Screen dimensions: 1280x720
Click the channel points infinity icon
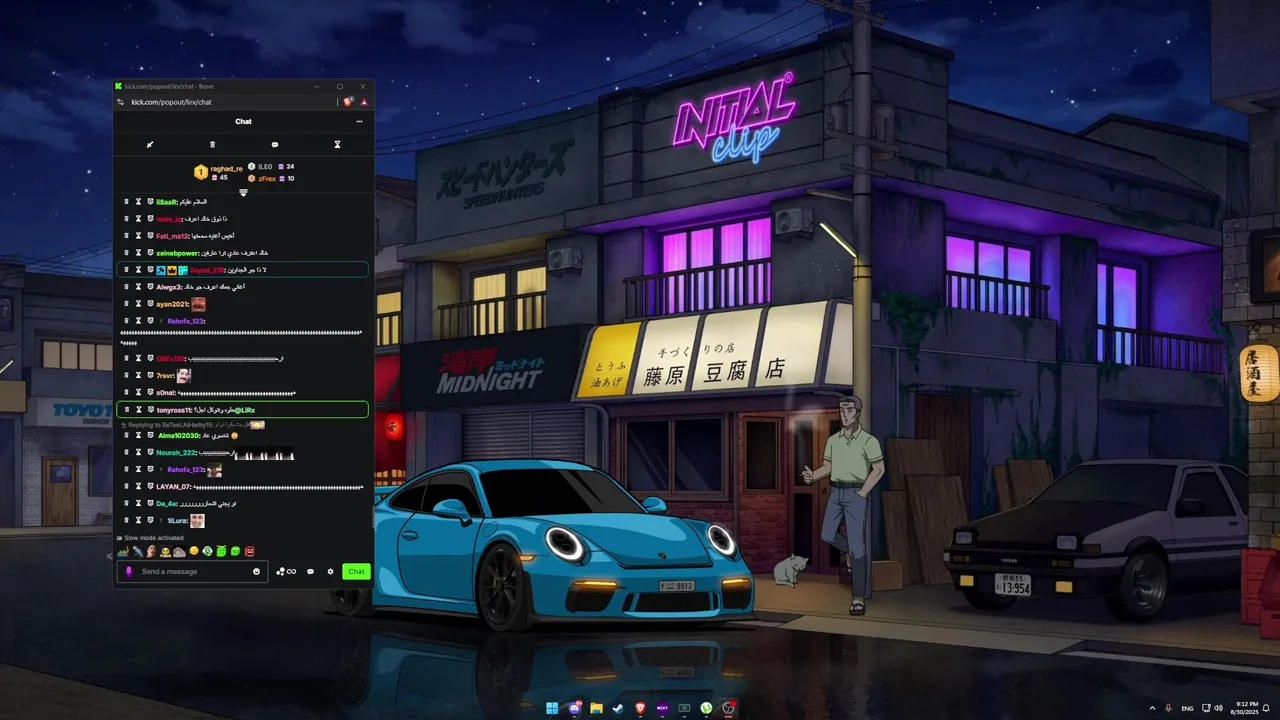pos(287,572)
